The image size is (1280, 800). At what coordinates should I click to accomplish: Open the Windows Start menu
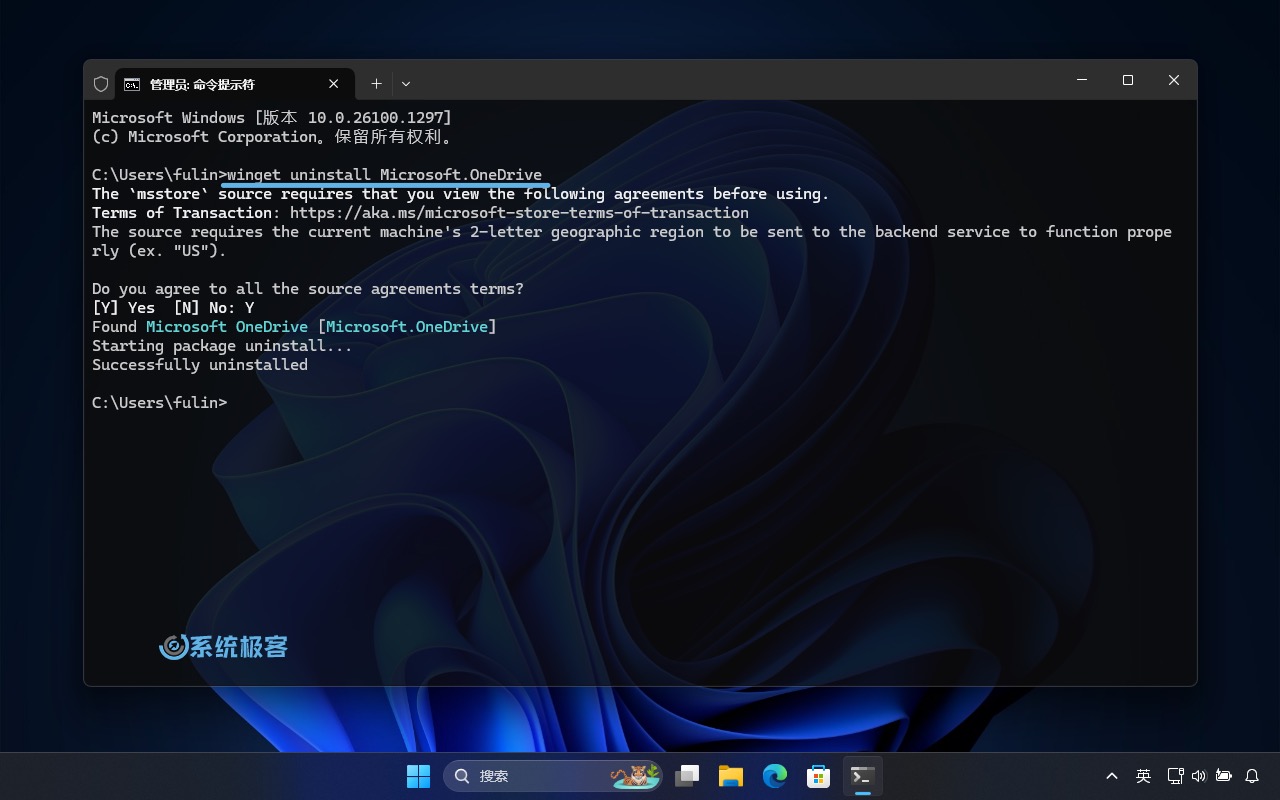pos(418,776)
